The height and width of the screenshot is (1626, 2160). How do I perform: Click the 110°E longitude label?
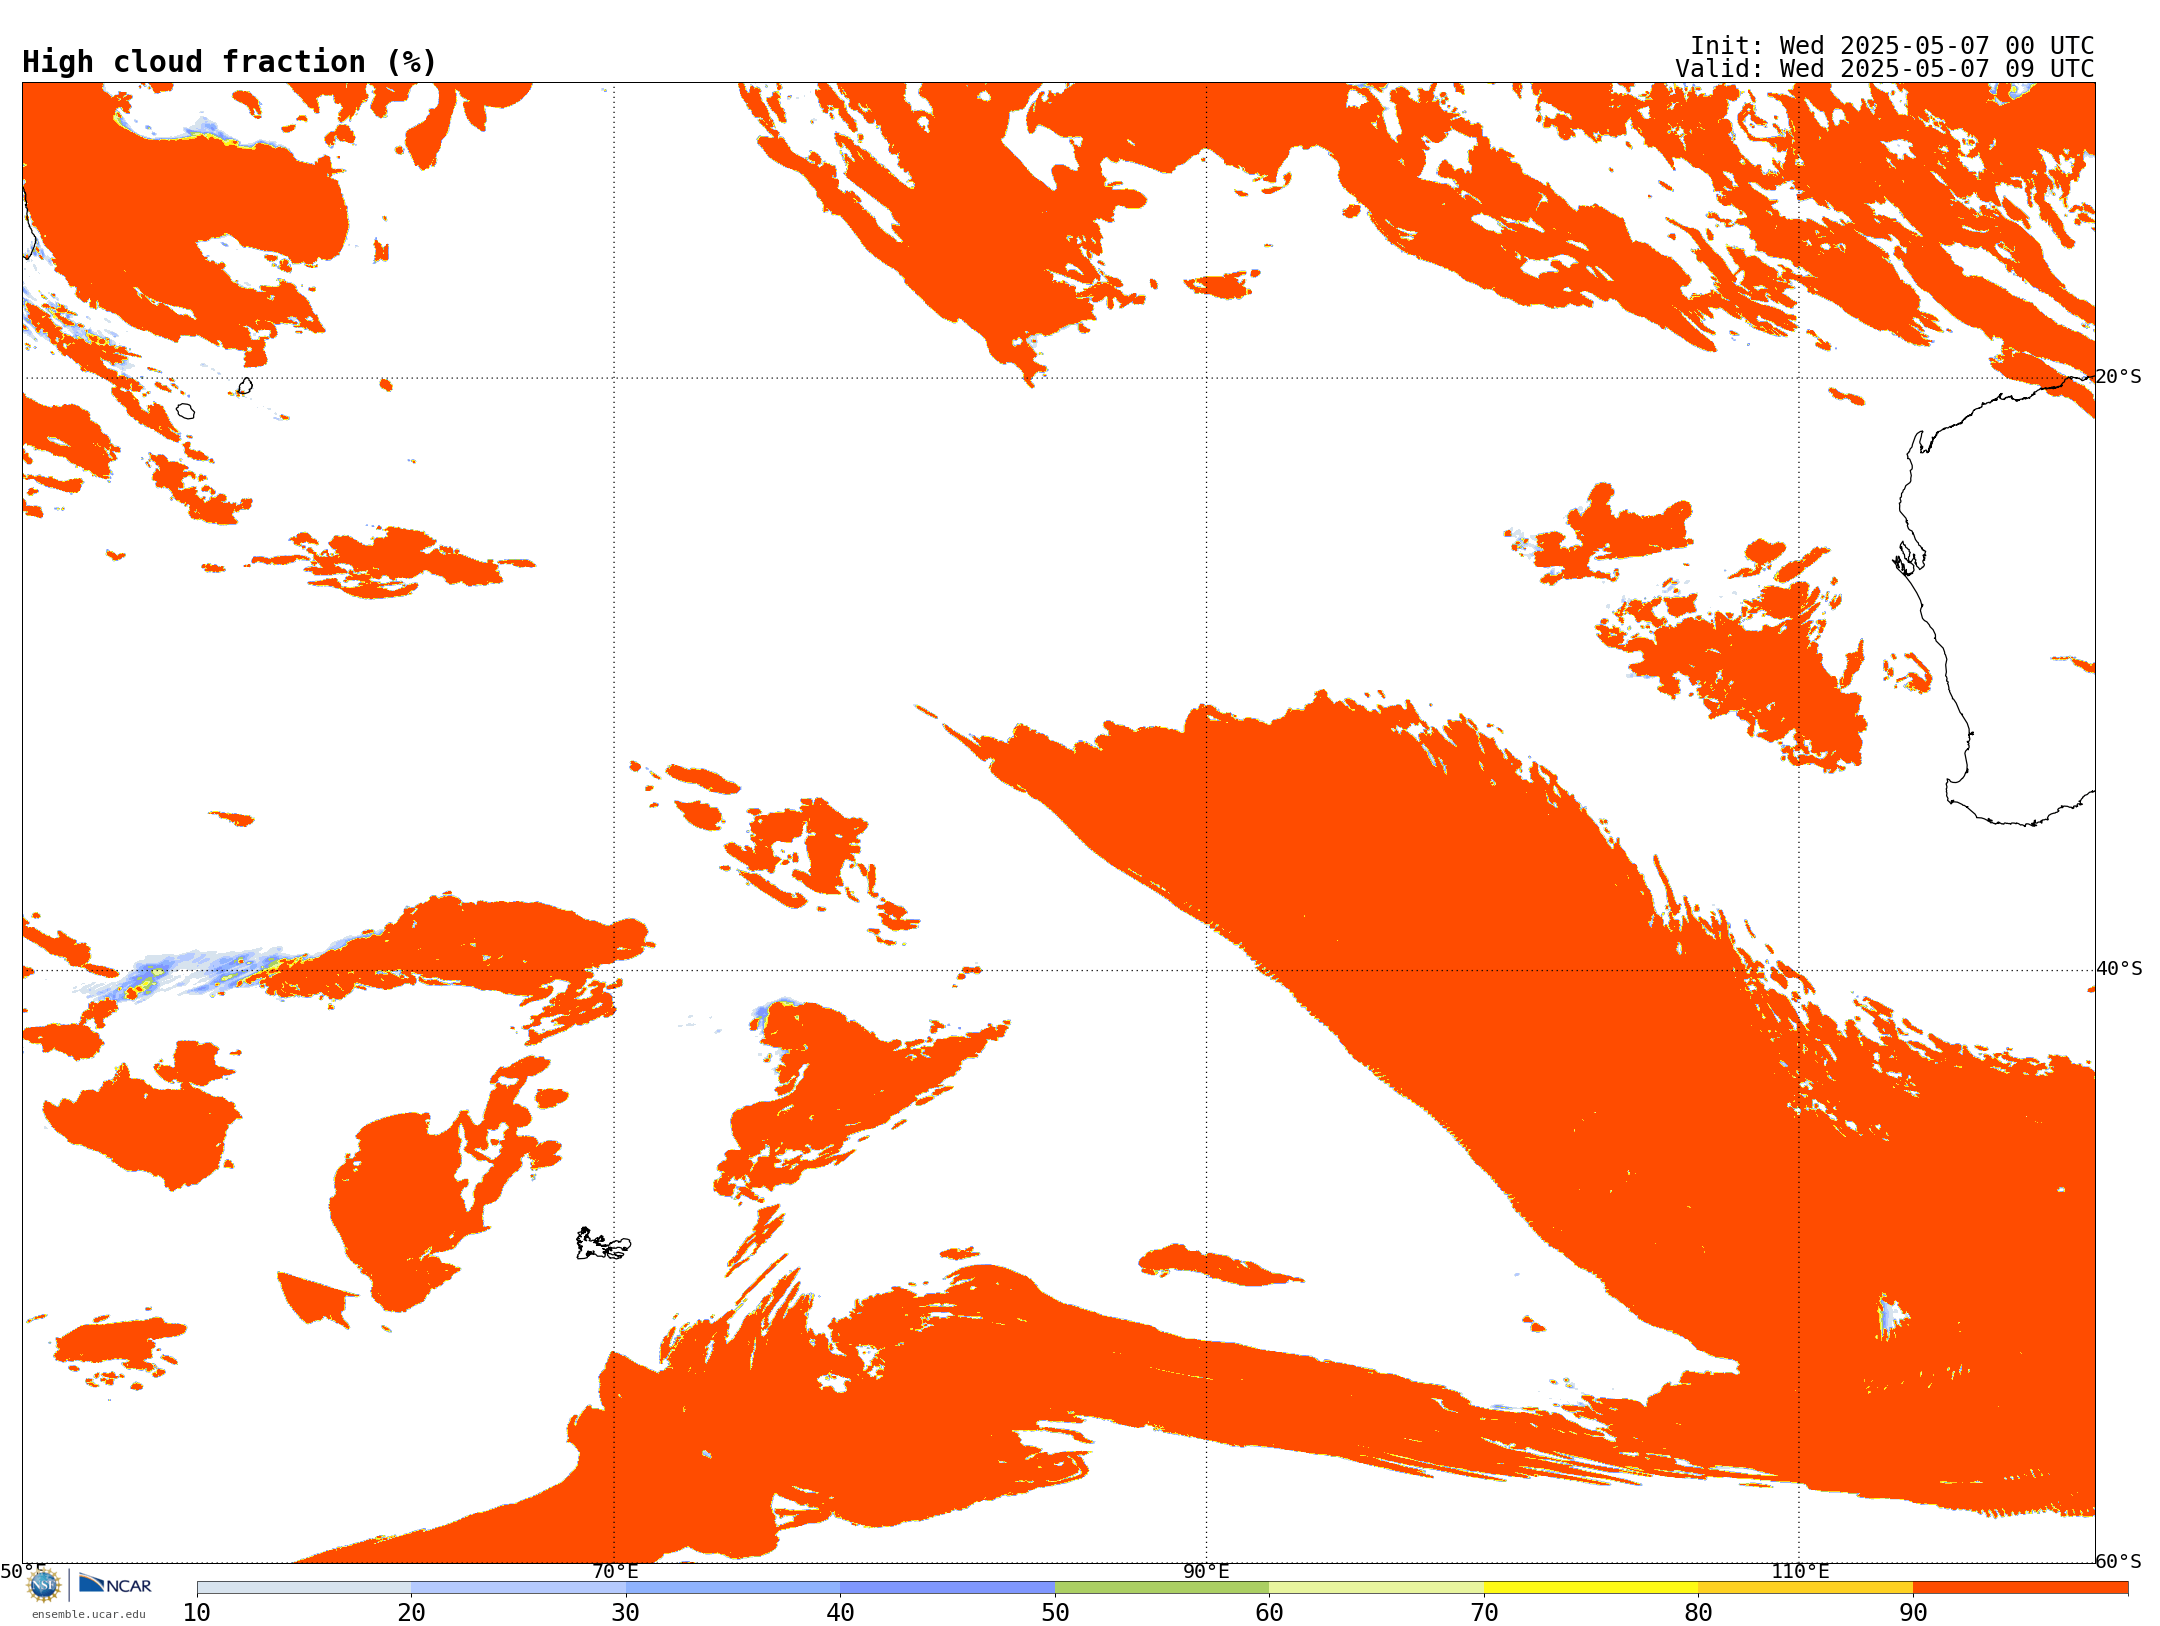coord(1800,1571)
